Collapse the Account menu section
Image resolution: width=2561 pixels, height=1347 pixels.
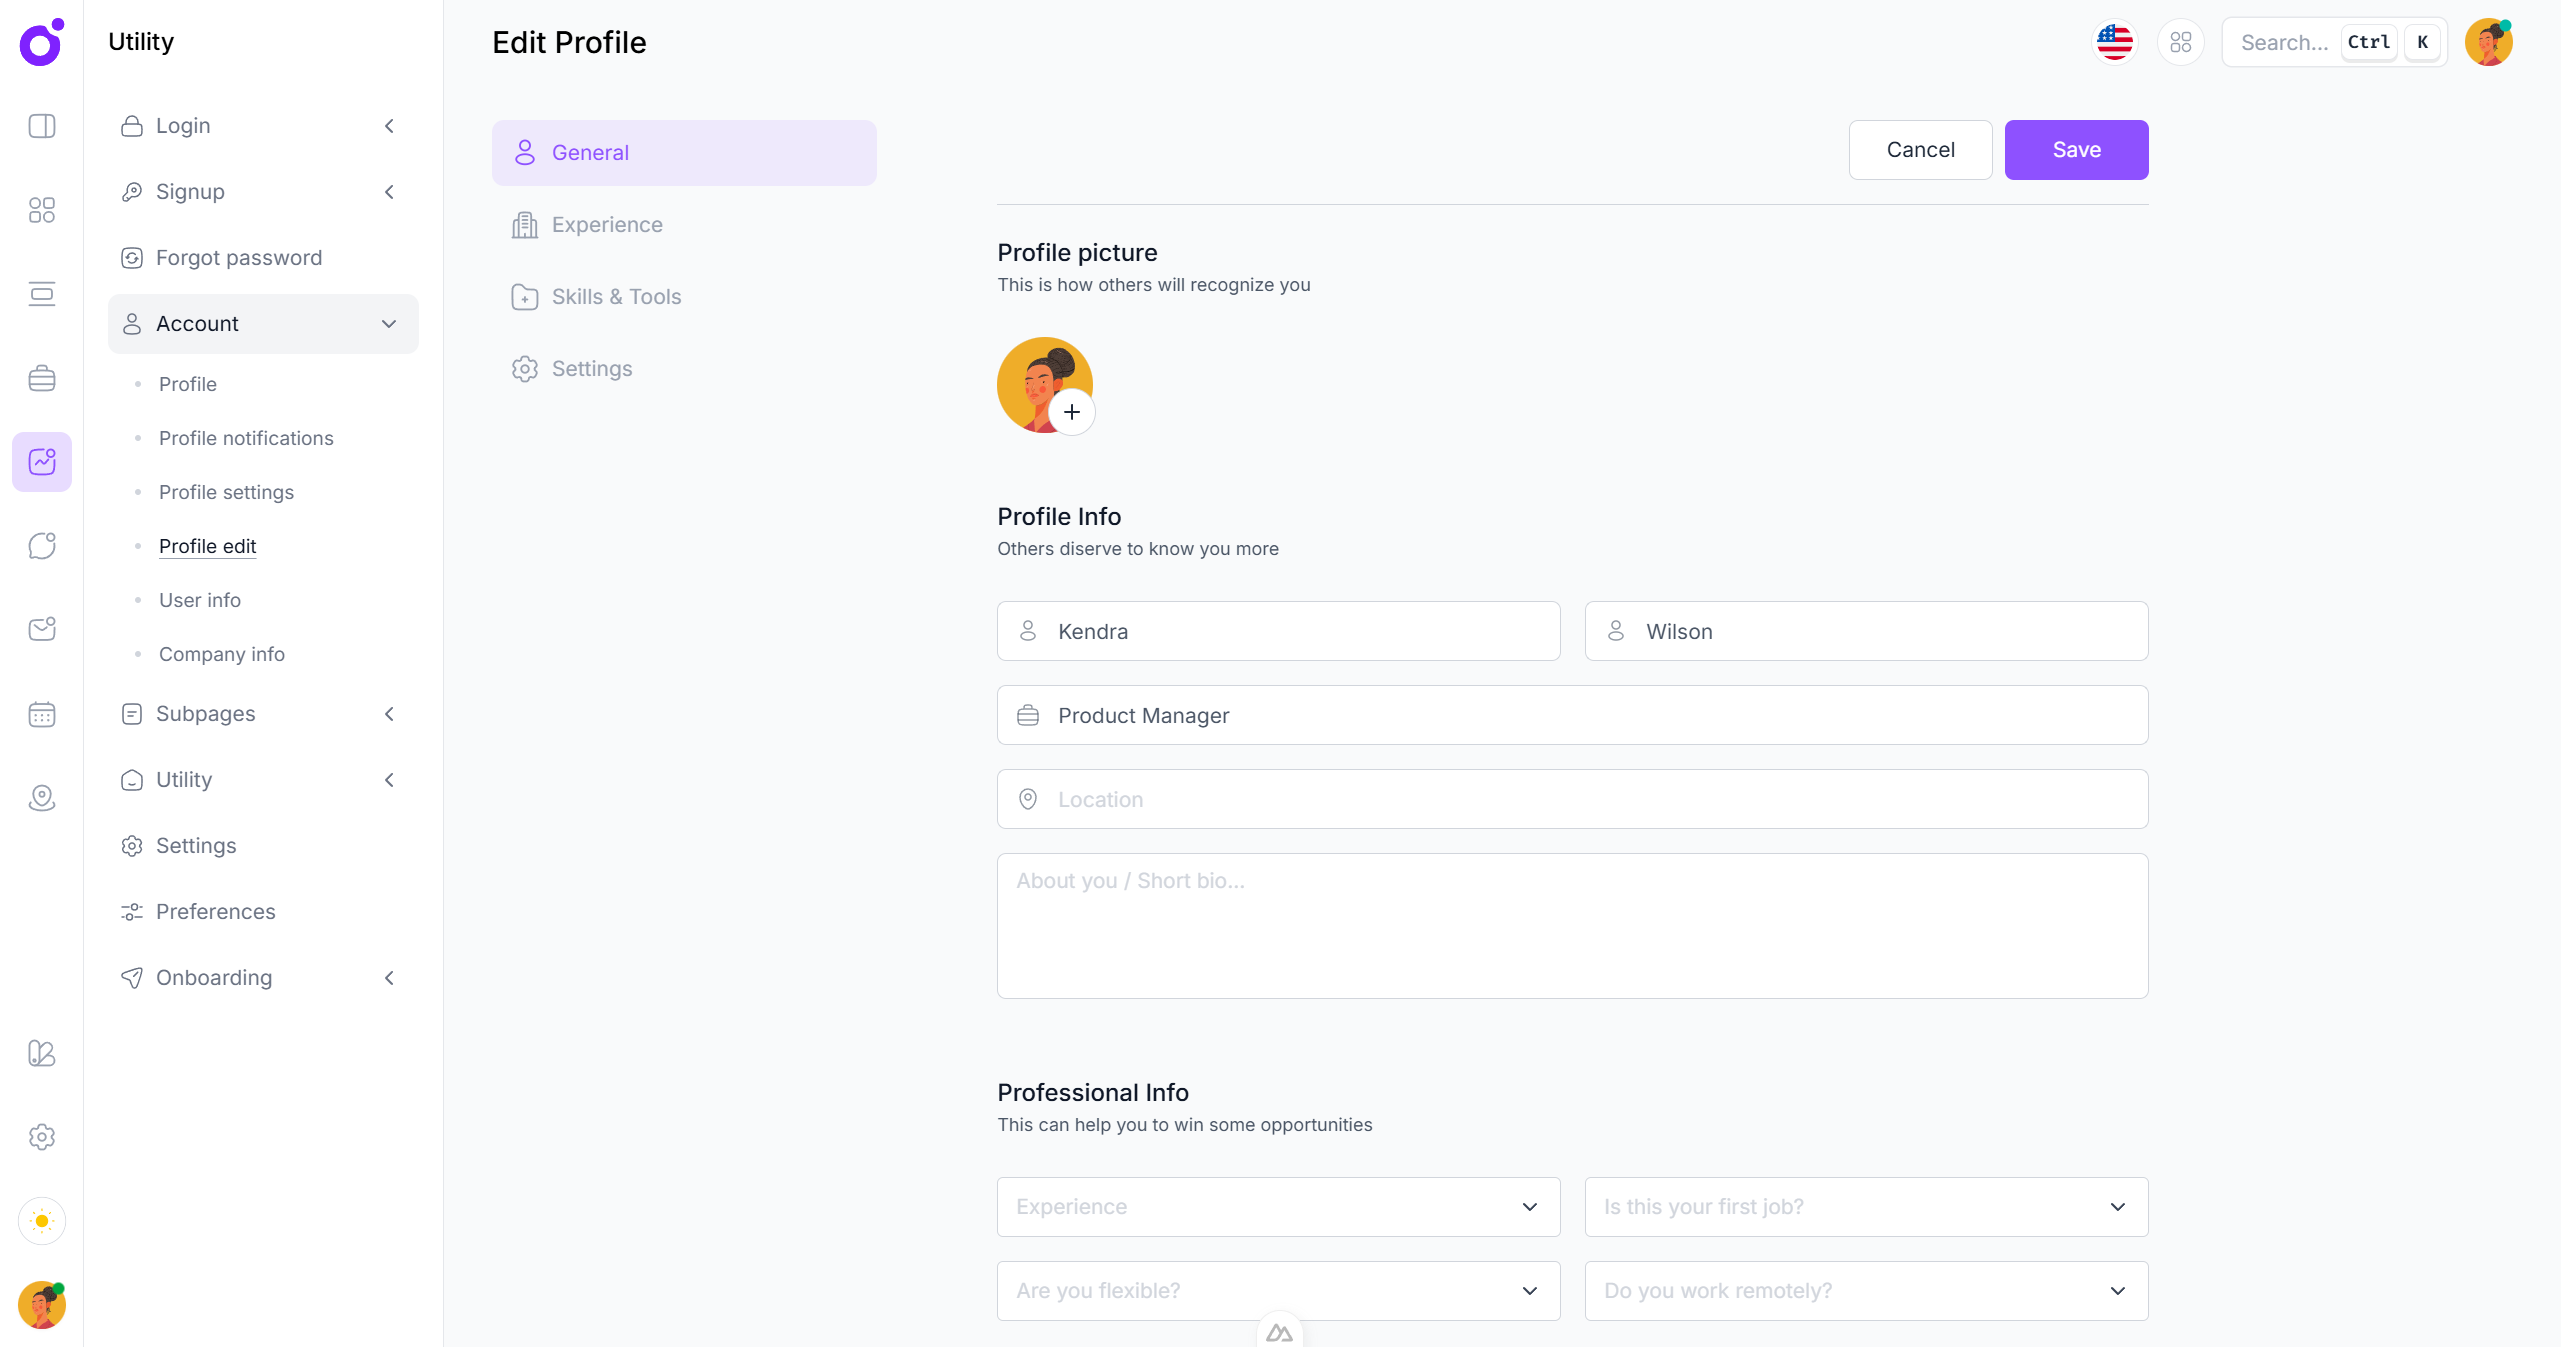(x=263, y=324)
